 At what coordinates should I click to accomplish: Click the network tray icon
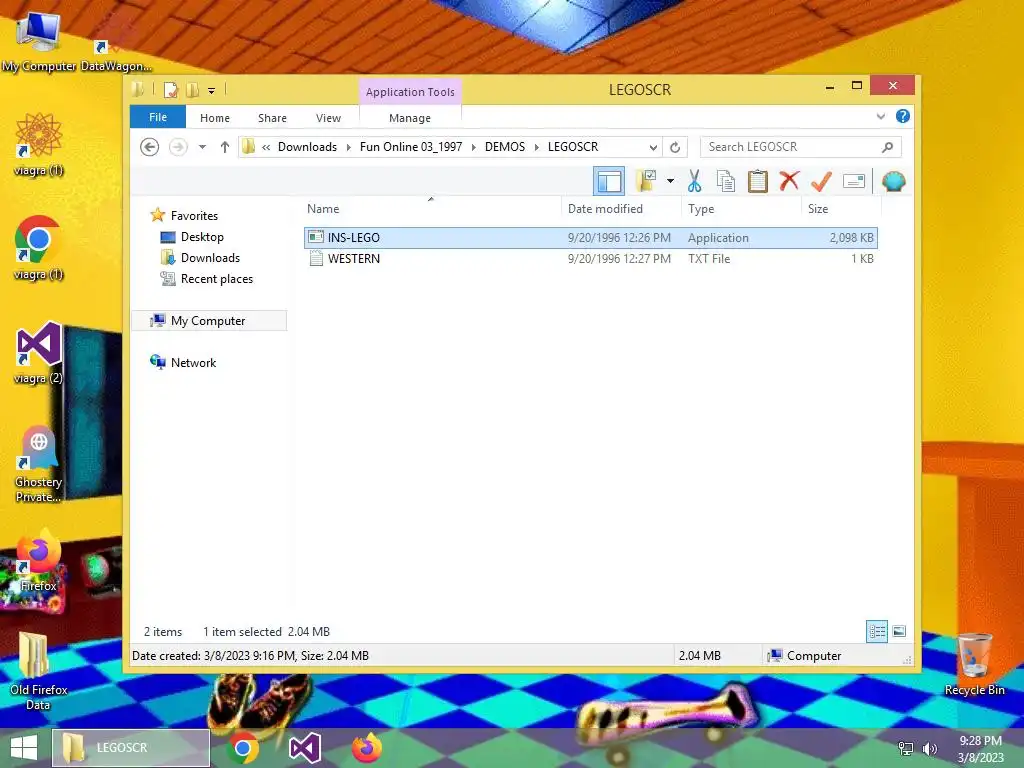click(906, 749)
